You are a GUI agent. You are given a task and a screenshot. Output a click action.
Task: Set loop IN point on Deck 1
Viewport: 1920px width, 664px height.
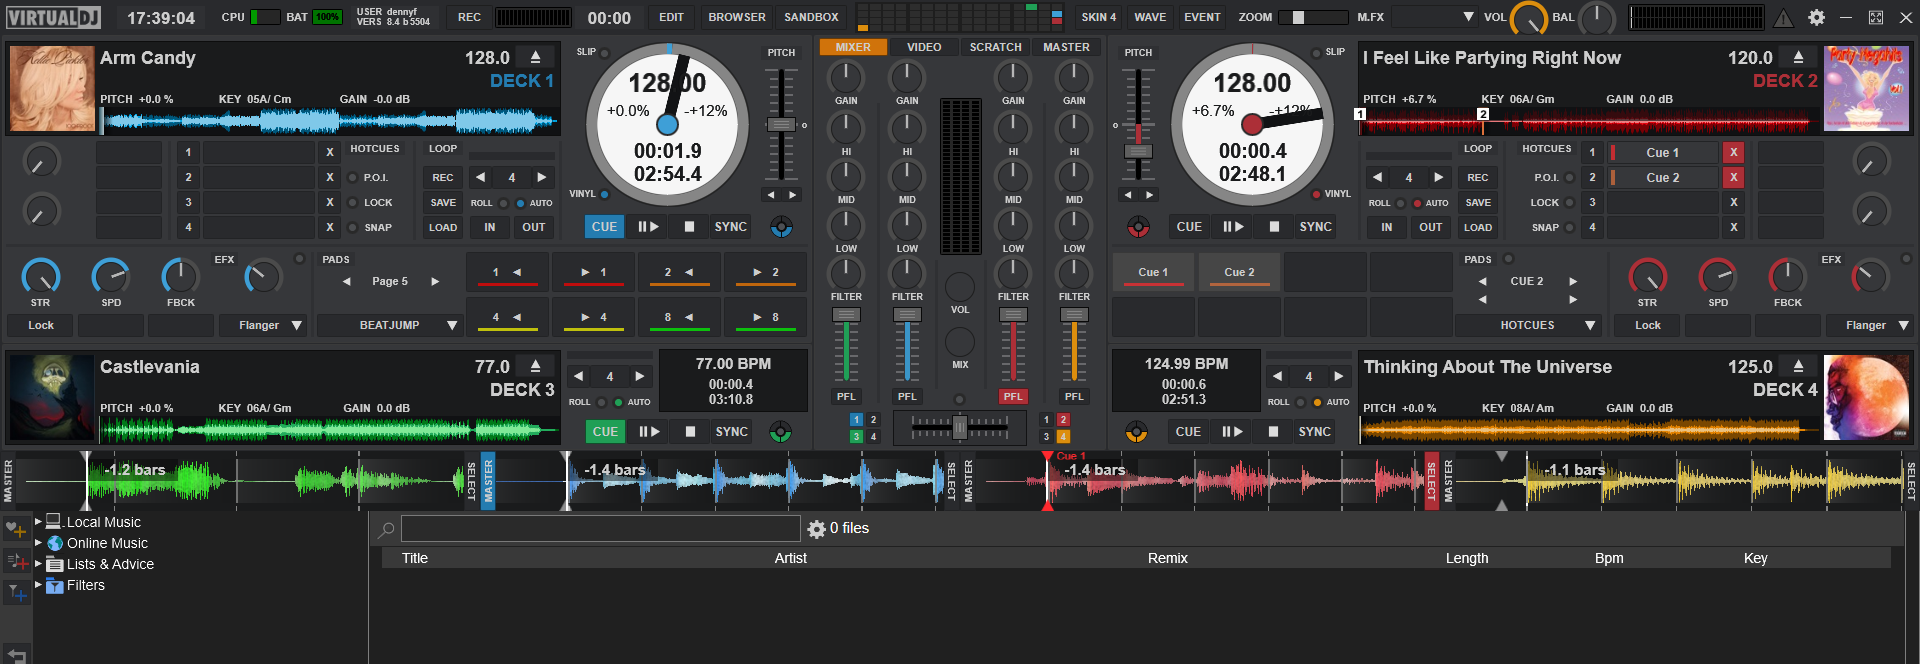coord(490,227)
